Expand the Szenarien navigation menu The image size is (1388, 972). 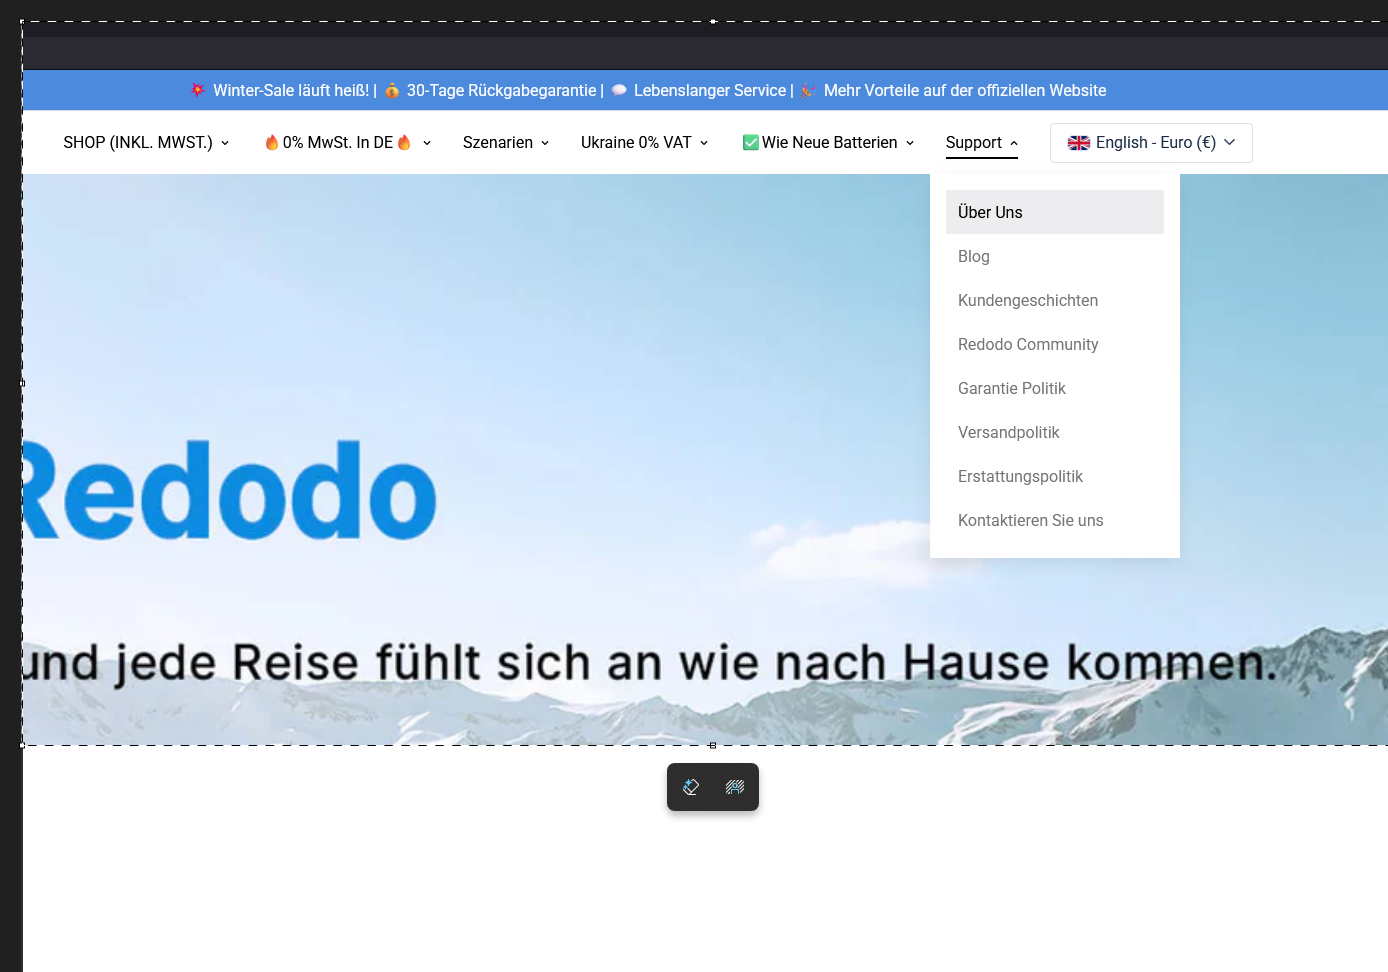click(506, 142)
